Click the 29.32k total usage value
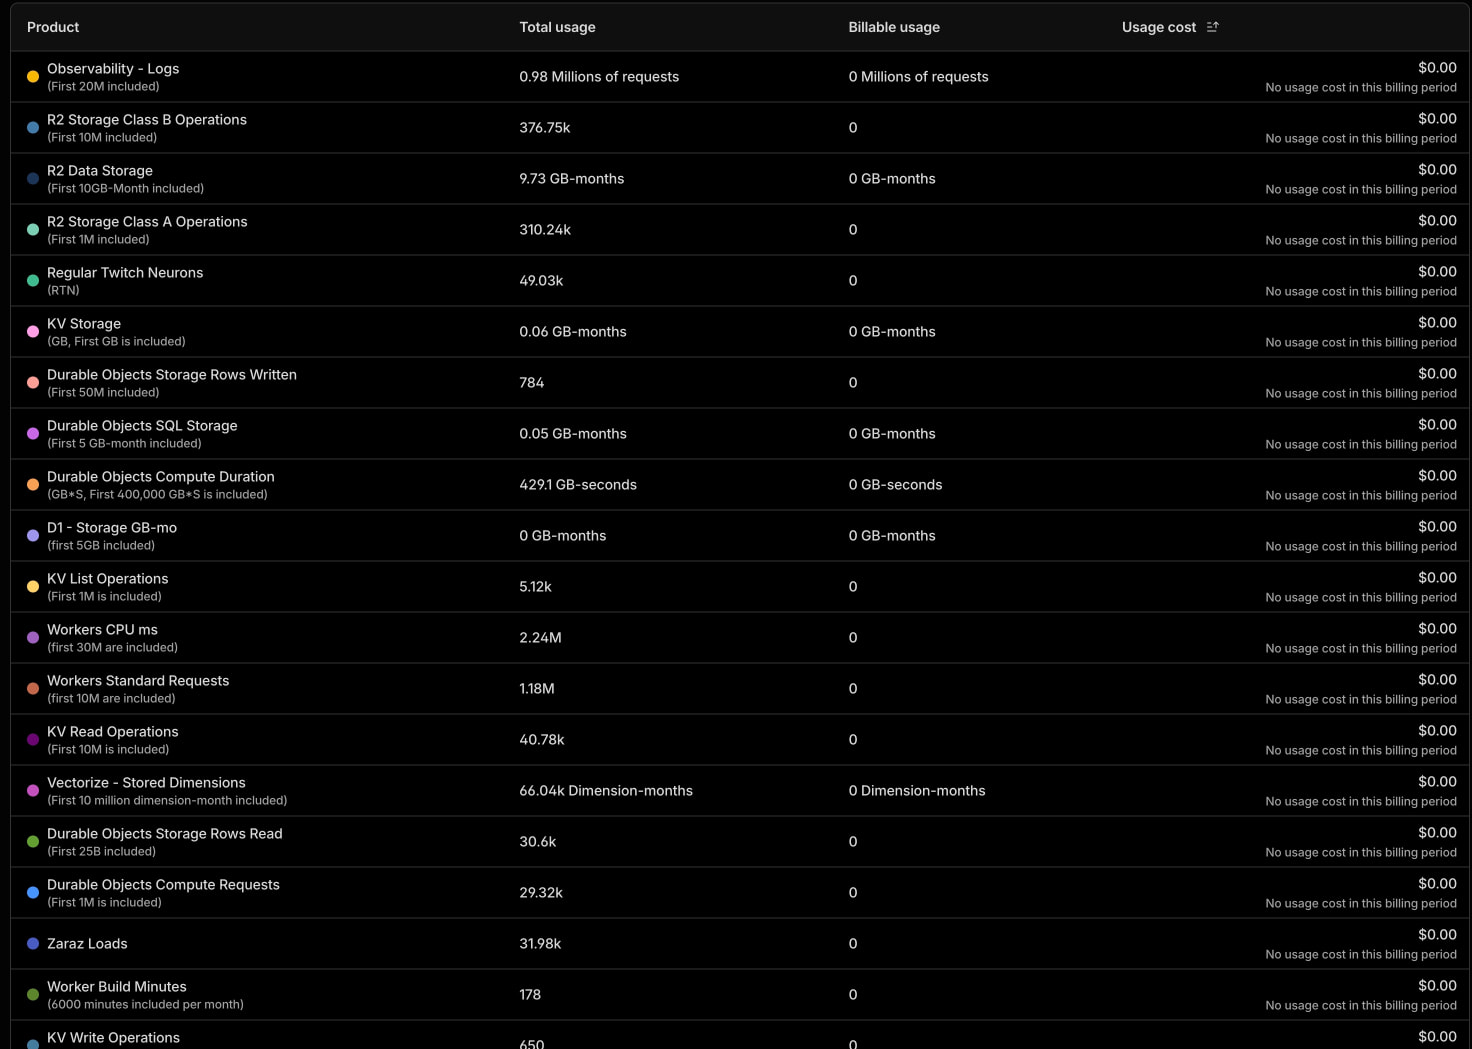 click(541, 893)
